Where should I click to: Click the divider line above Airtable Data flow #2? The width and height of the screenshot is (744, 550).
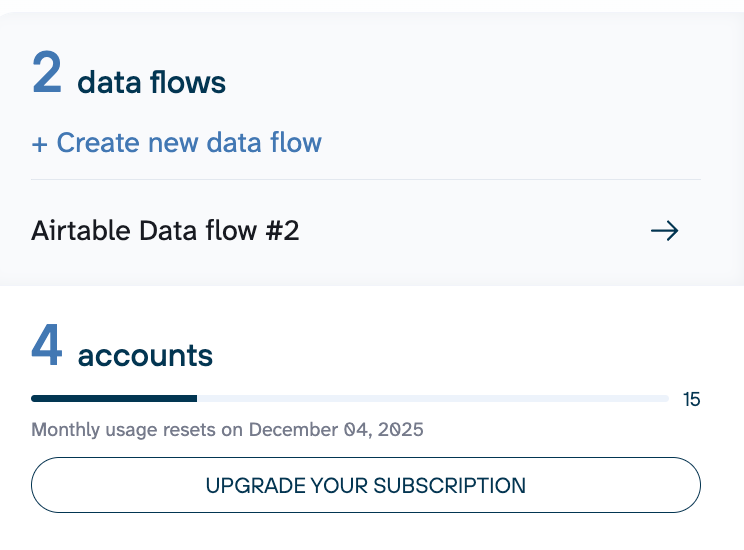point(366,180)
